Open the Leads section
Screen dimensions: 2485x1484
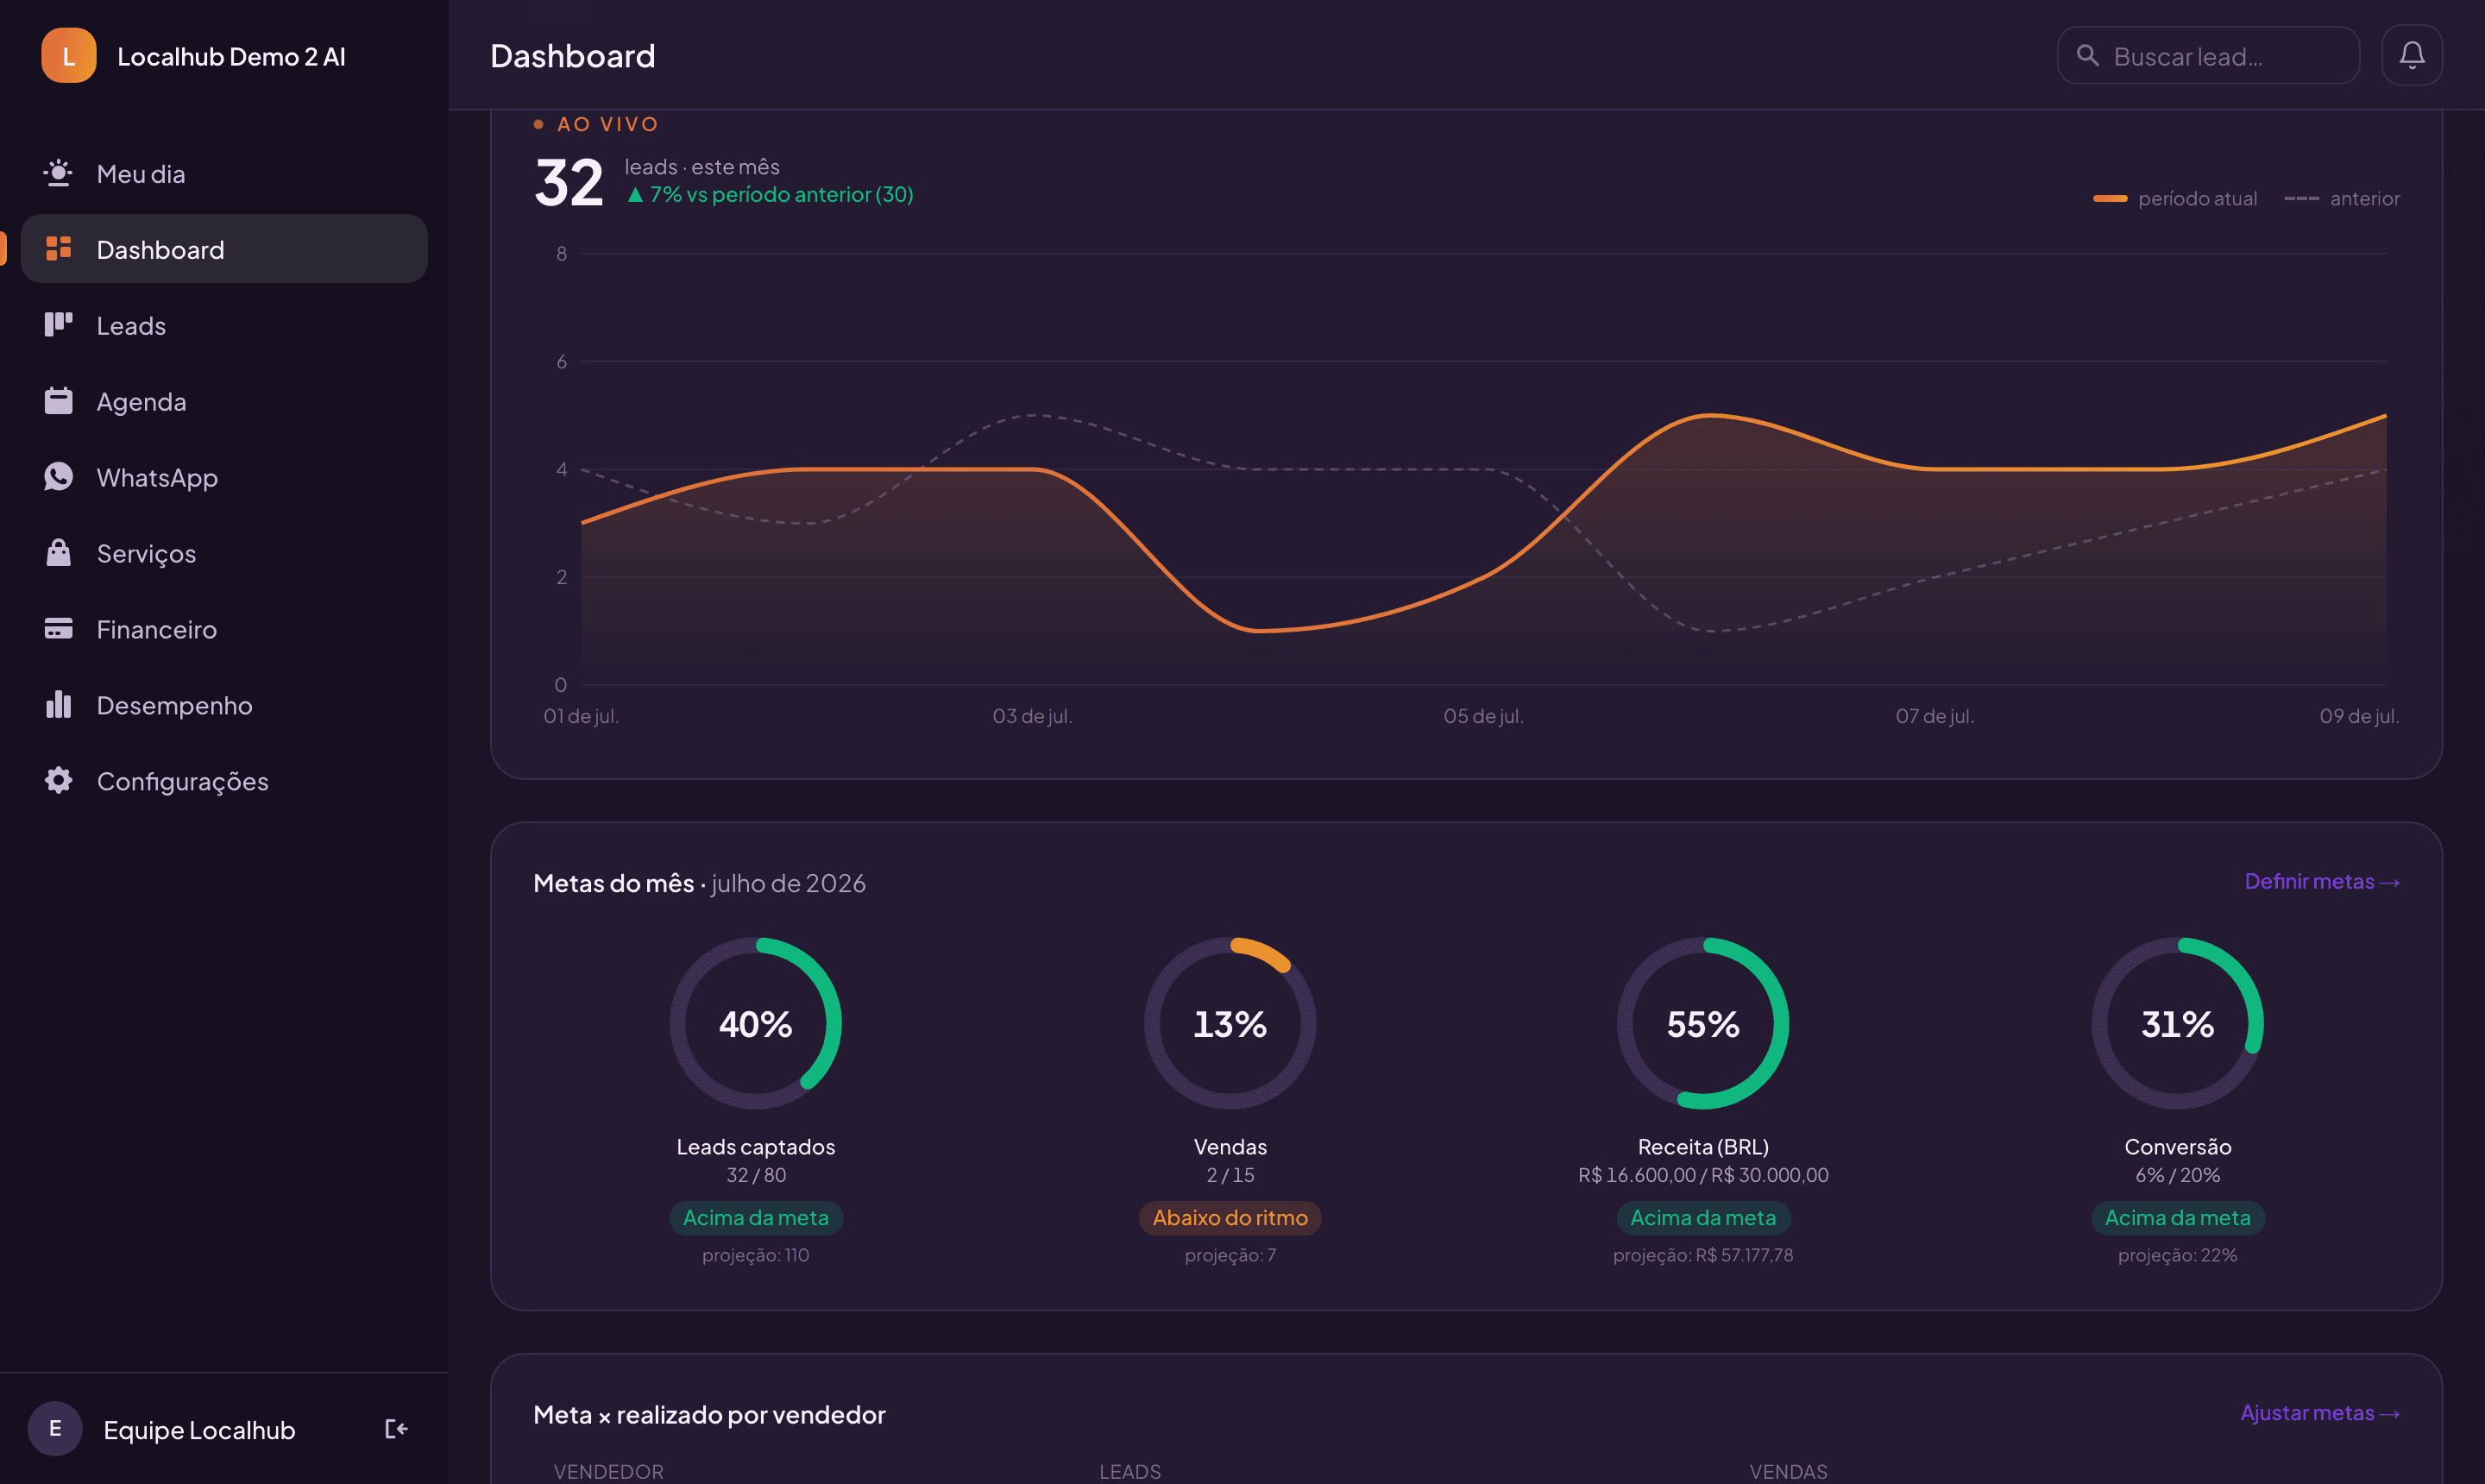click(x=224, y=325)
